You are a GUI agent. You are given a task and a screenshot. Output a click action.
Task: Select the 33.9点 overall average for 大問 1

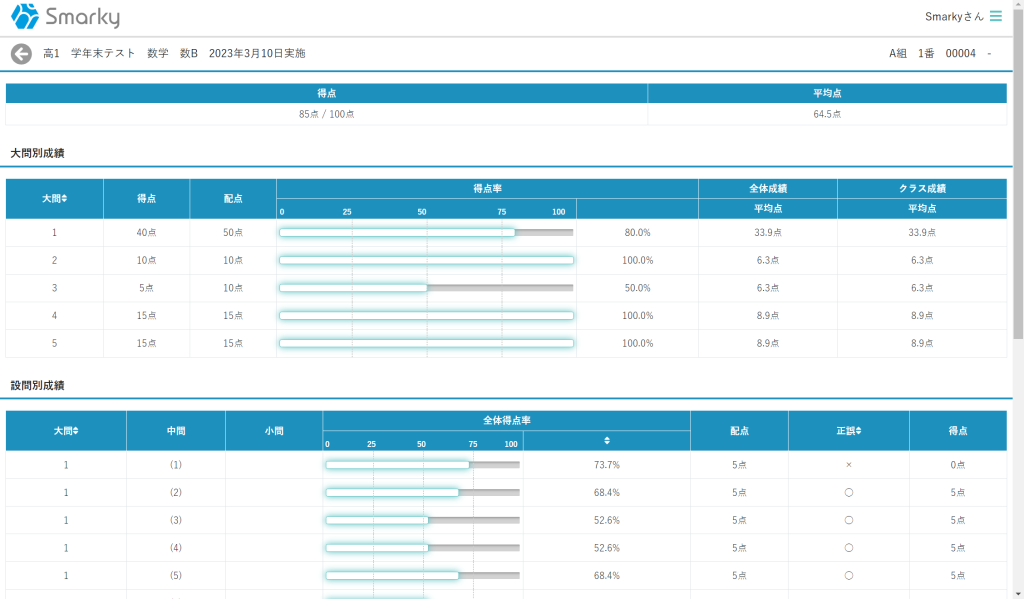768,233
